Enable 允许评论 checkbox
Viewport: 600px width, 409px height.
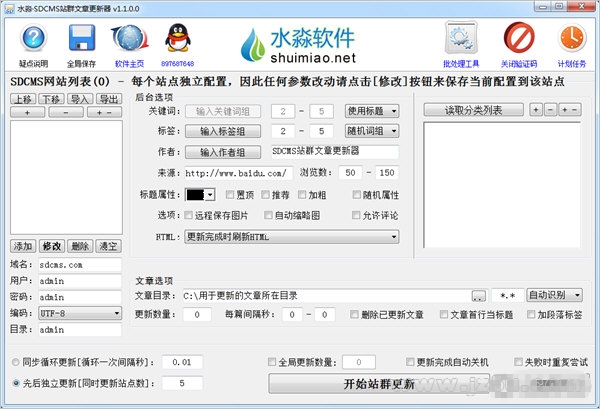(356, 215)
